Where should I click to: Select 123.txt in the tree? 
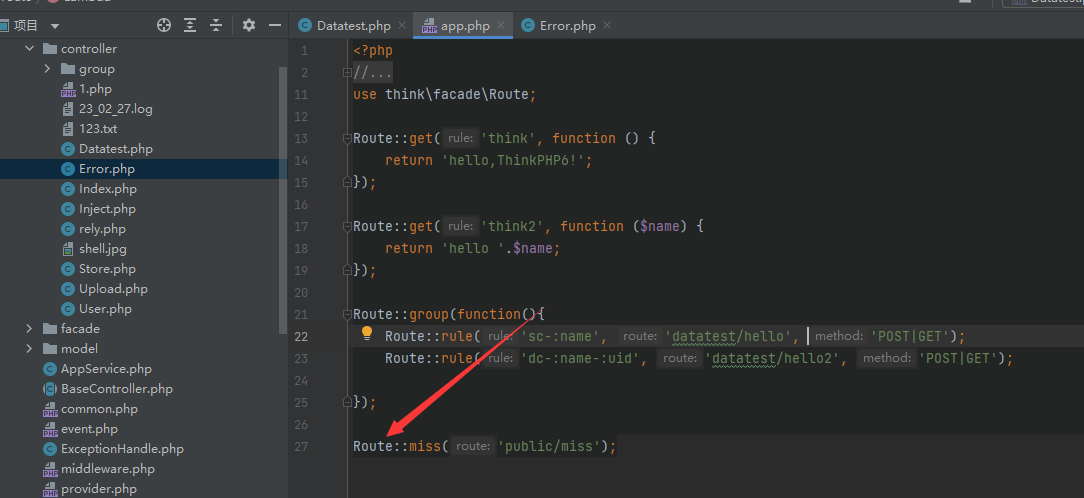pyautogui.click(x=98, y=129)
